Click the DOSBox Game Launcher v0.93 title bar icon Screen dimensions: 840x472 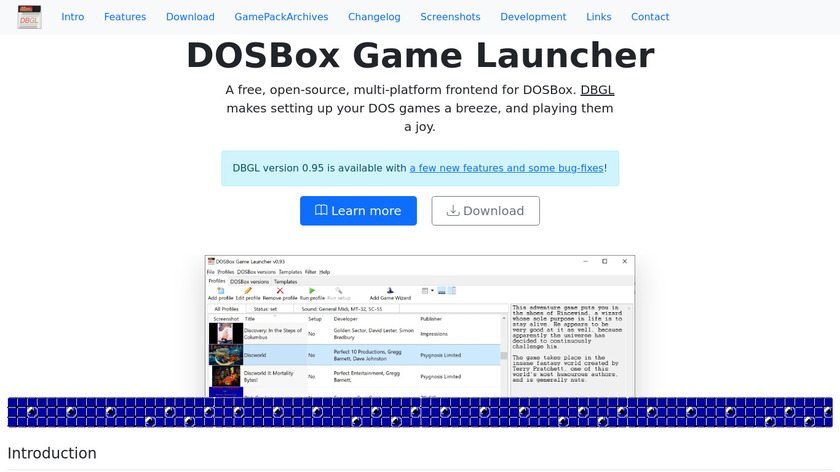click(x=211, y=261)
